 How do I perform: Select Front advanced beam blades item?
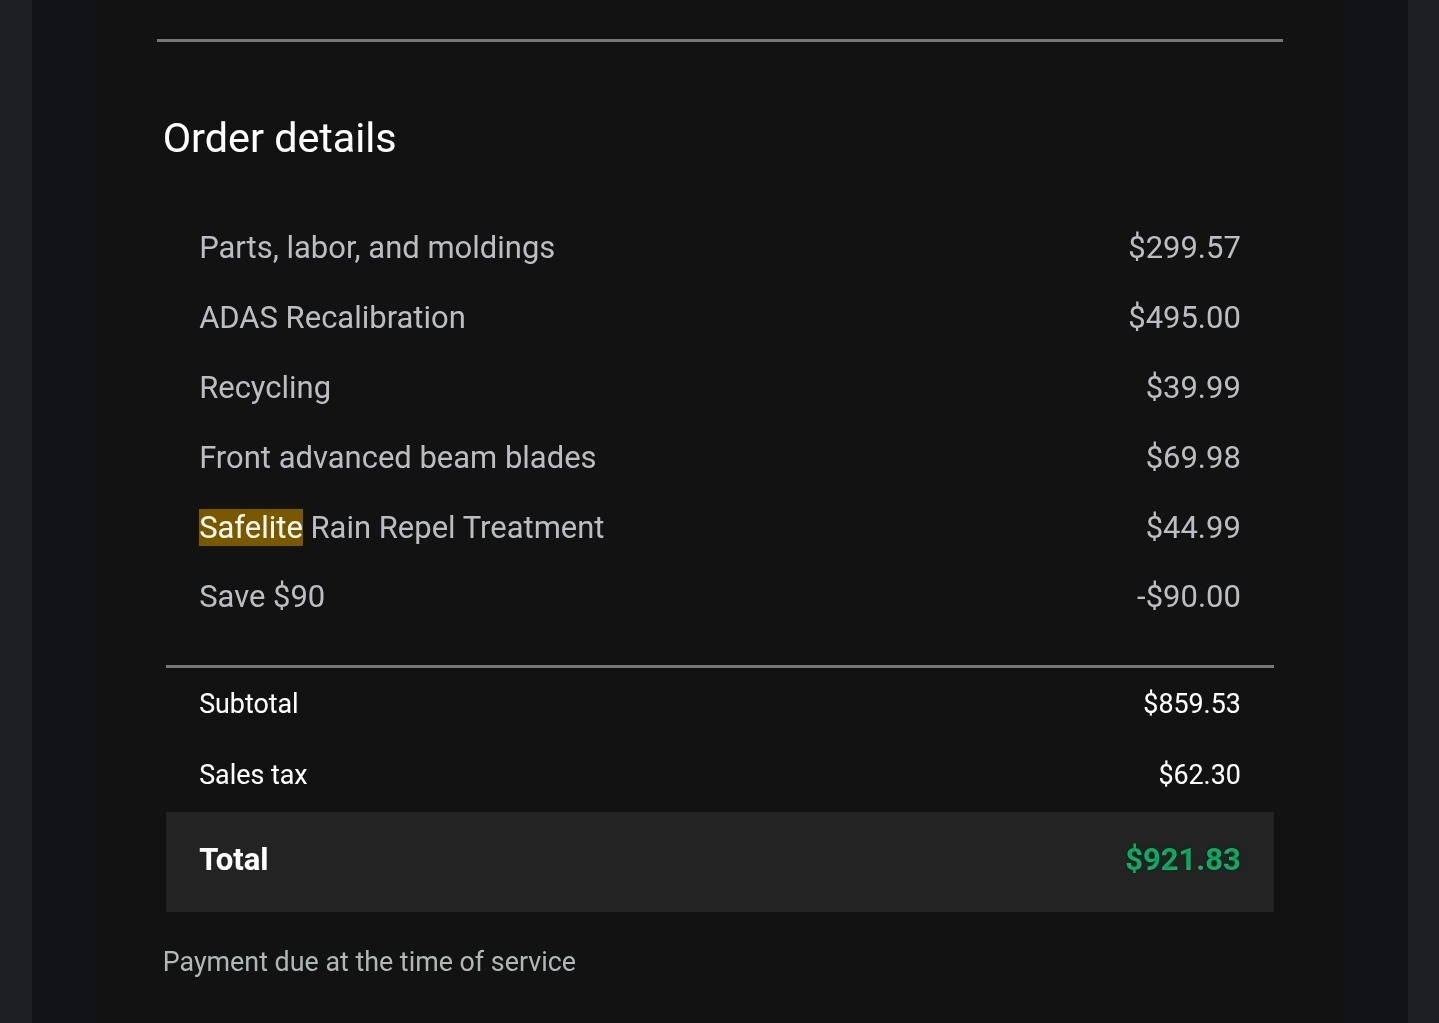tap(397, 457)
